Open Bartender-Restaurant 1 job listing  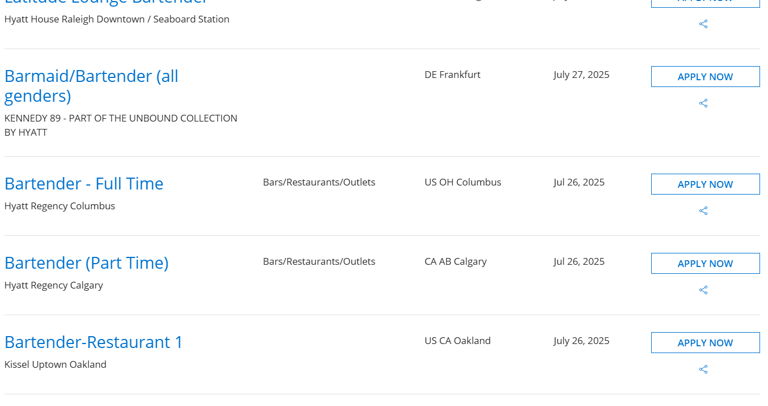point(94,342)
